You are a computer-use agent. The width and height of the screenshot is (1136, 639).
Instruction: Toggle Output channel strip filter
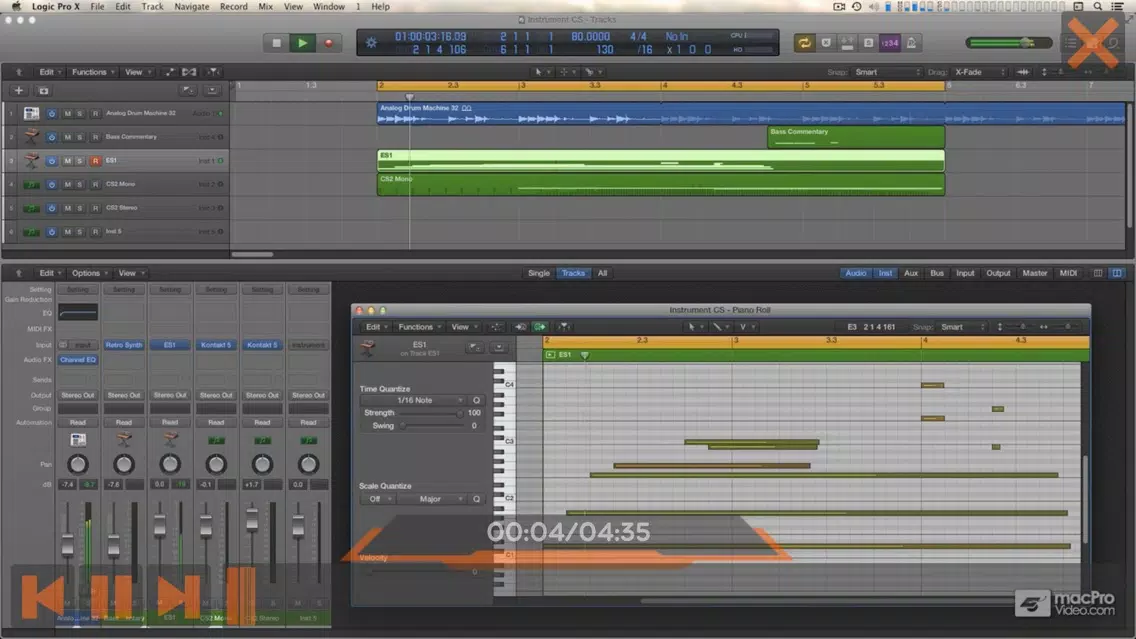click(998, 273)
